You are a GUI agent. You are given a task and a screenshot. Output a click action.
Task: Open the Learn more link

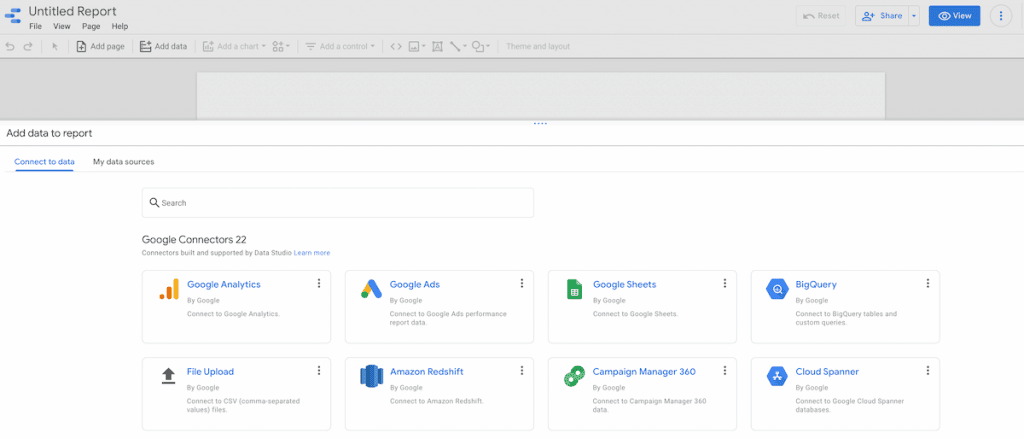(312, 253)
